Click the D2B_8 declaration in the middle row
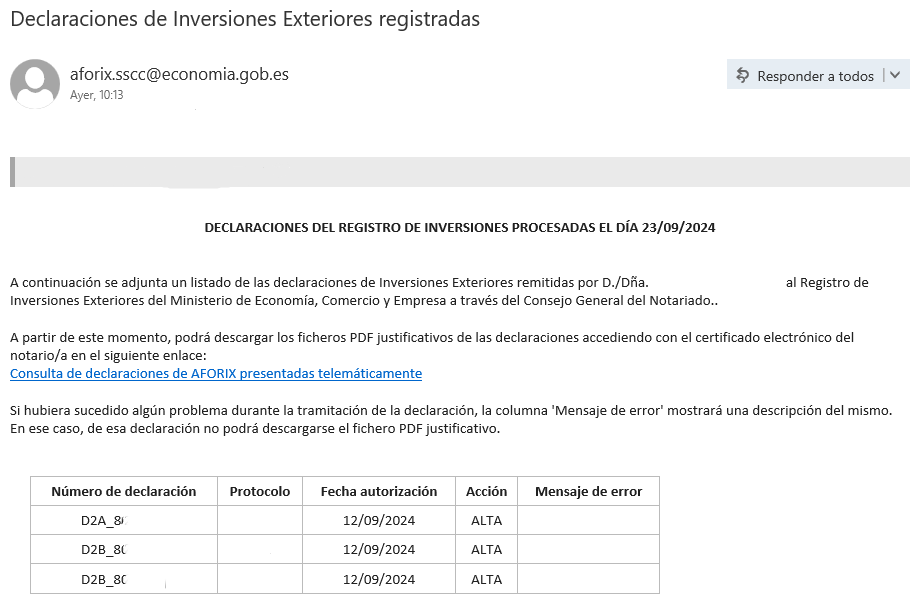Viewport: 917px width, 612px height. (x=103, y=549)
